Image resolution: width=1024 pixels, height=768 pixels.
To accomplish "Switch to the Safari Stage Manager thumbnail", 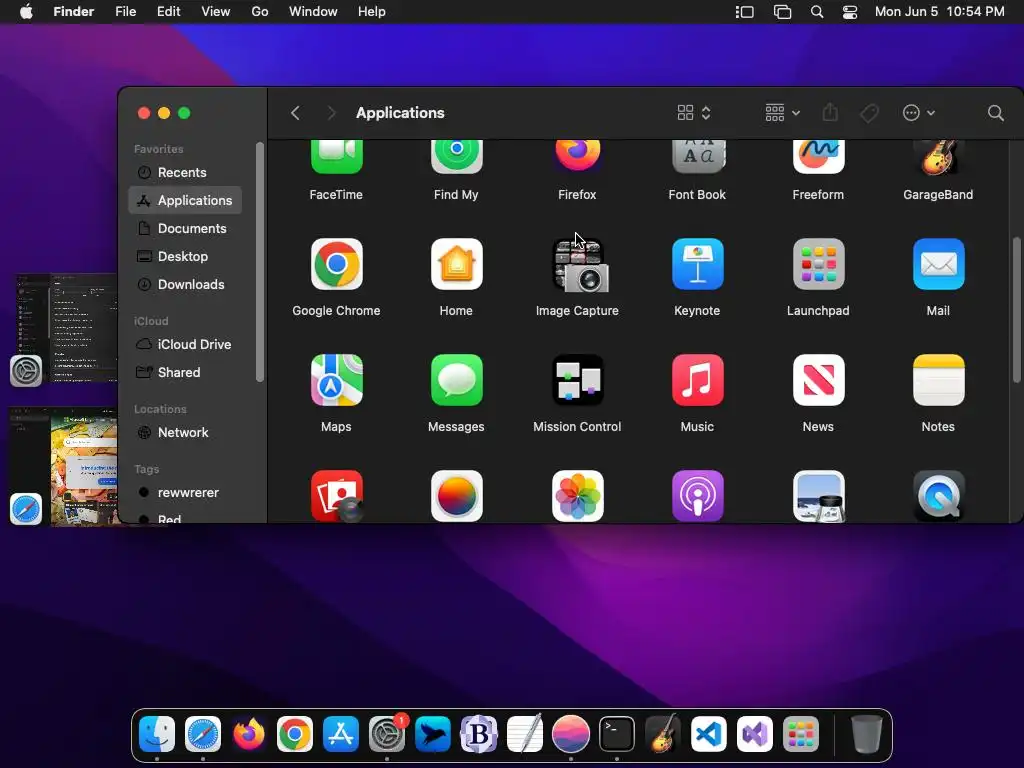I will coord(64,466).
